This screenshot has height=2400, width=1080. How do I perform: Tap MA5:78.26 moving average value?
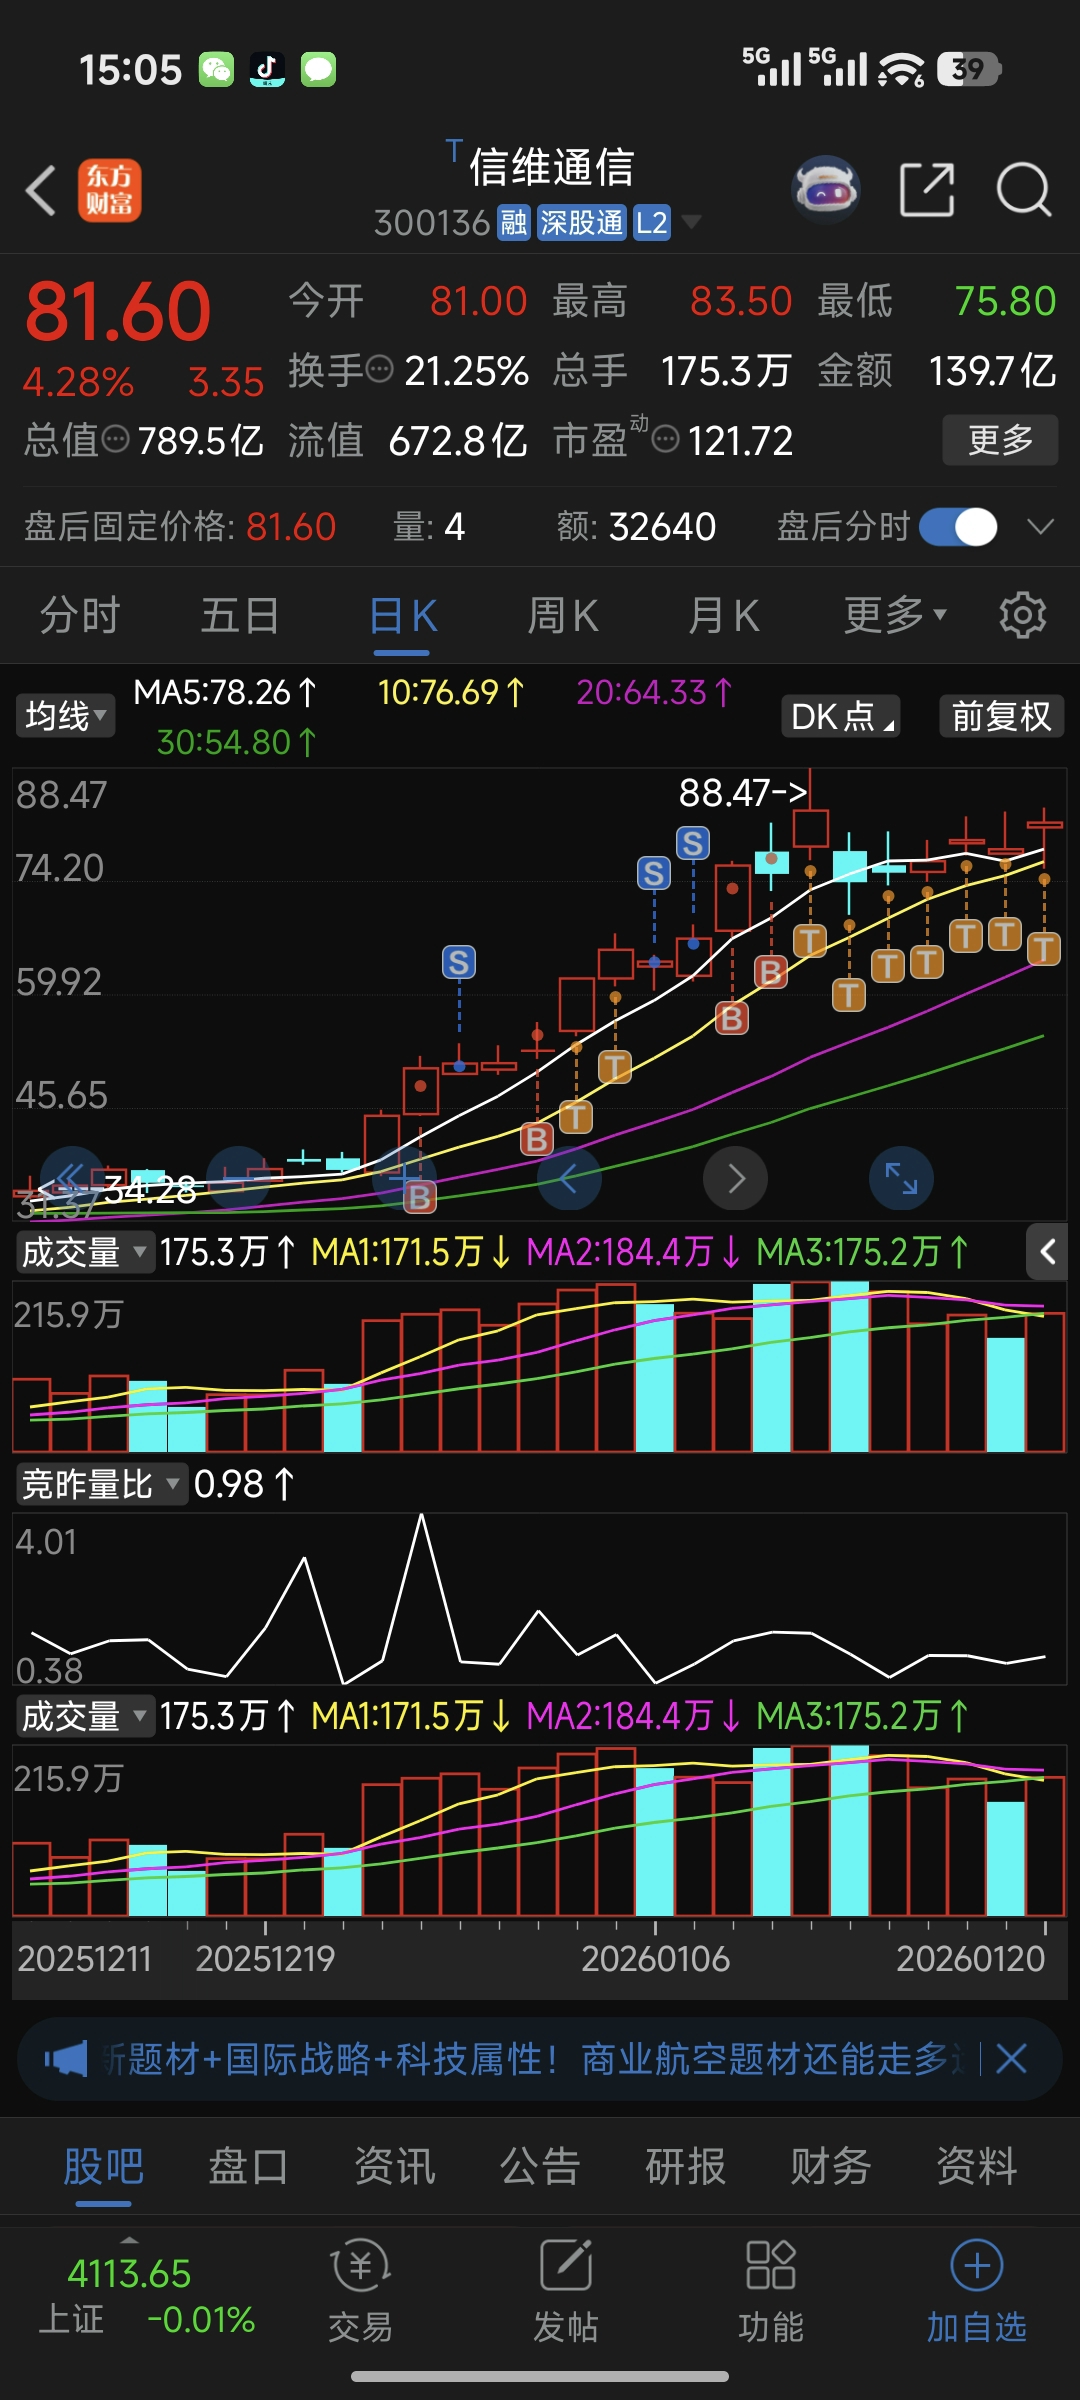tap(225, 692)
